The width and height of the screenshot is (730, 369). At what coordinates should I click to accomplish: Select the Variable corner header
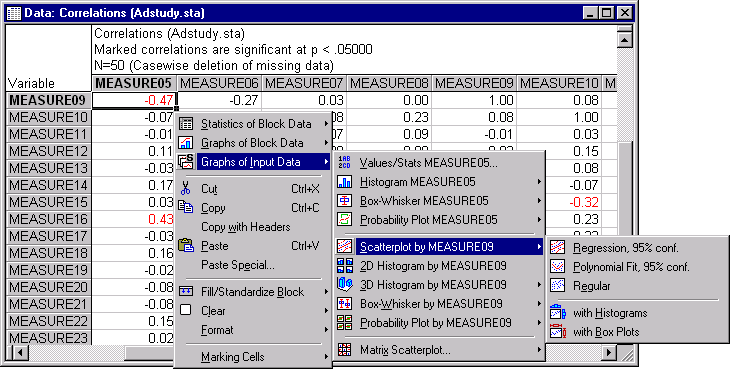pos(48,58)
